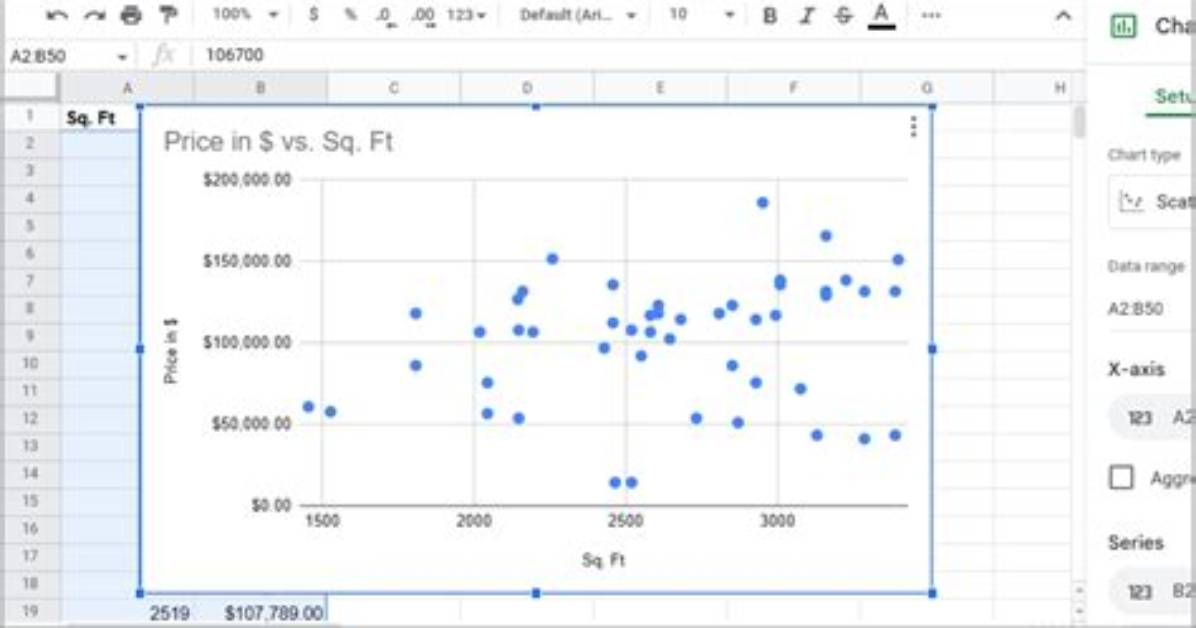
Task: Click the X-axis range chip
Action: [x=1154, y=417]
